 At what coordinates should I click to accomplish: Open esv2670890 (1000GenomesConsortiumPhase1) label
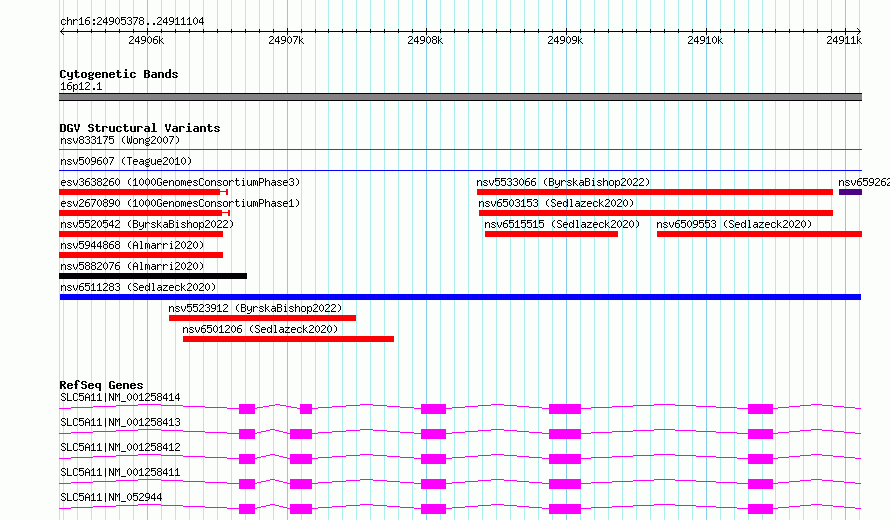tap(180, 203)
